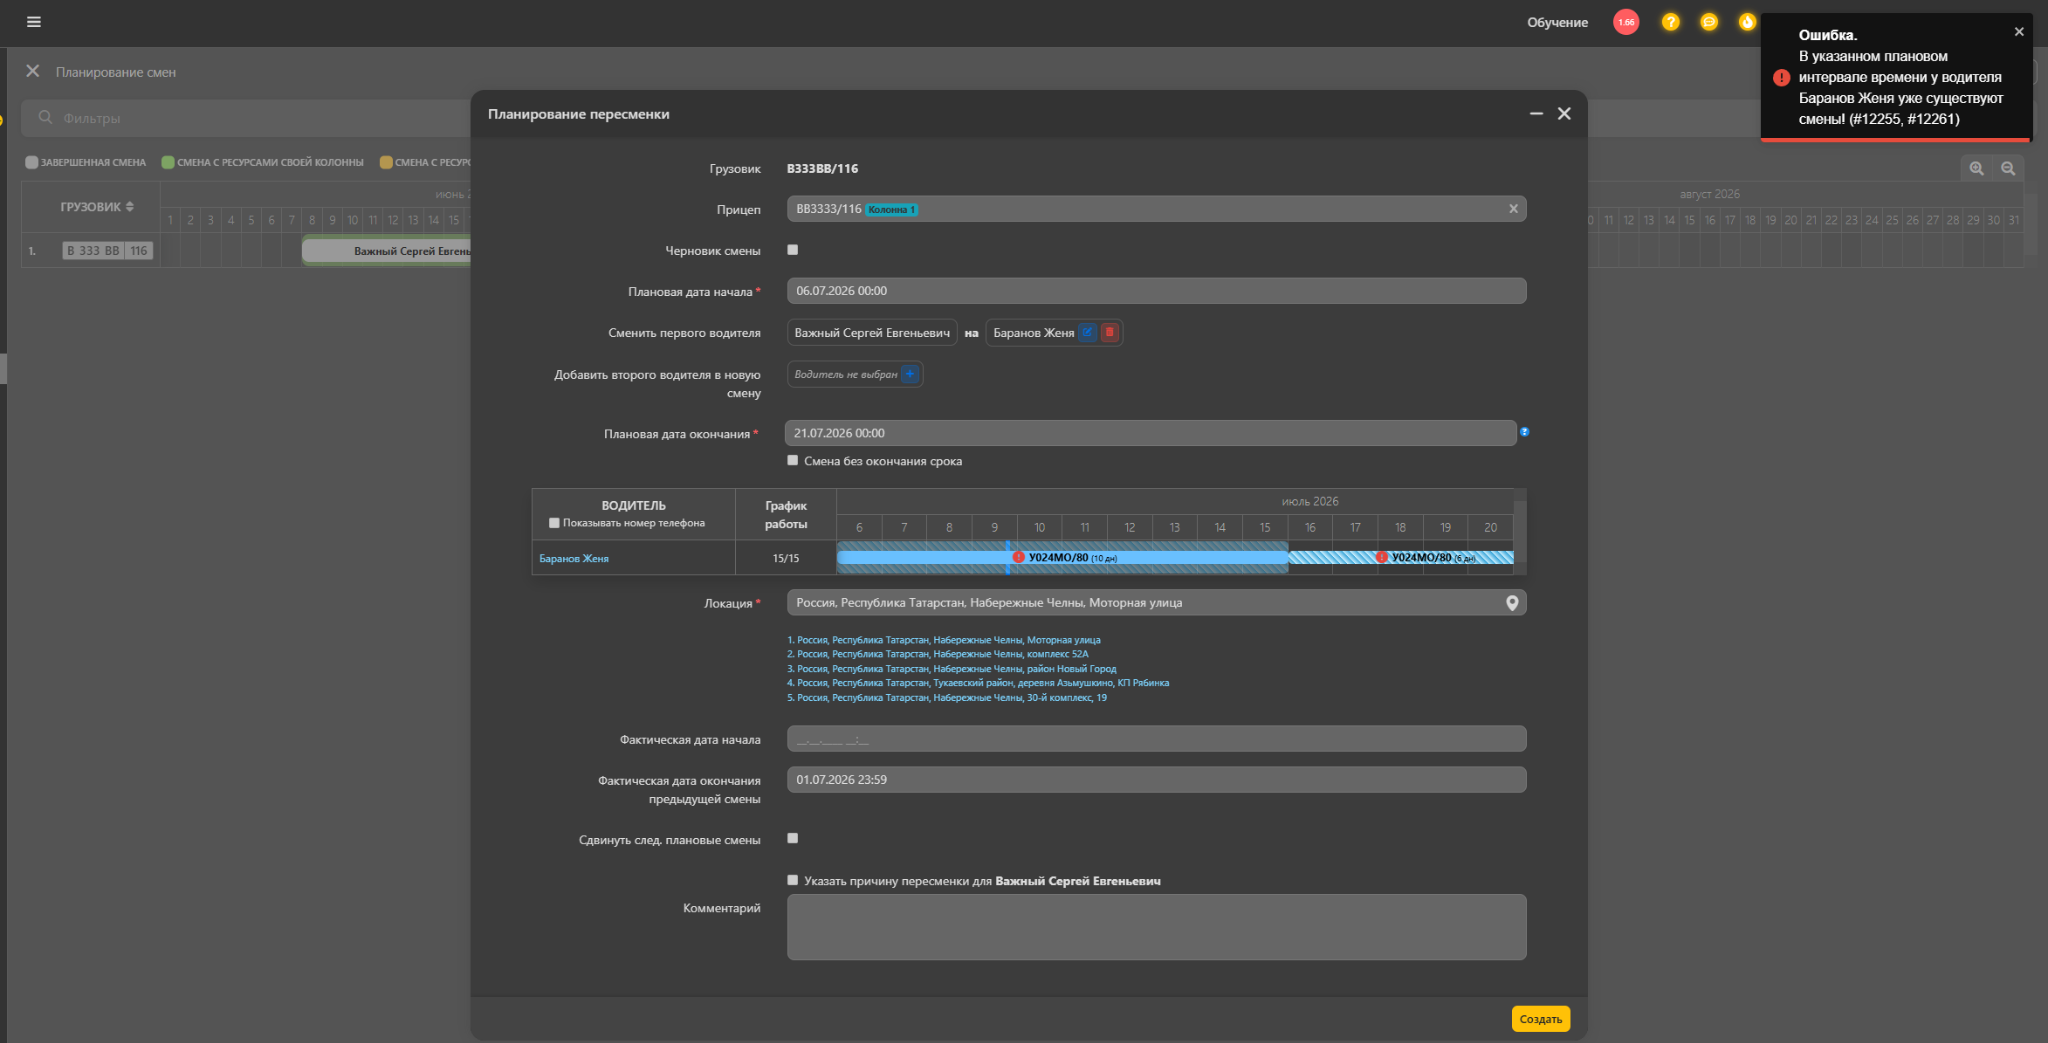This screenshot has height=1043, width=2048.
Task: Select suggested address комплекс 52А
Action: pos(937,654)
